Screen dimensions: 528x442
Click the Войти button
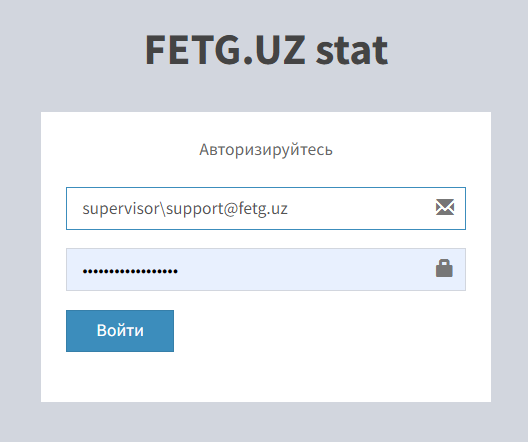tap(120, 331)
